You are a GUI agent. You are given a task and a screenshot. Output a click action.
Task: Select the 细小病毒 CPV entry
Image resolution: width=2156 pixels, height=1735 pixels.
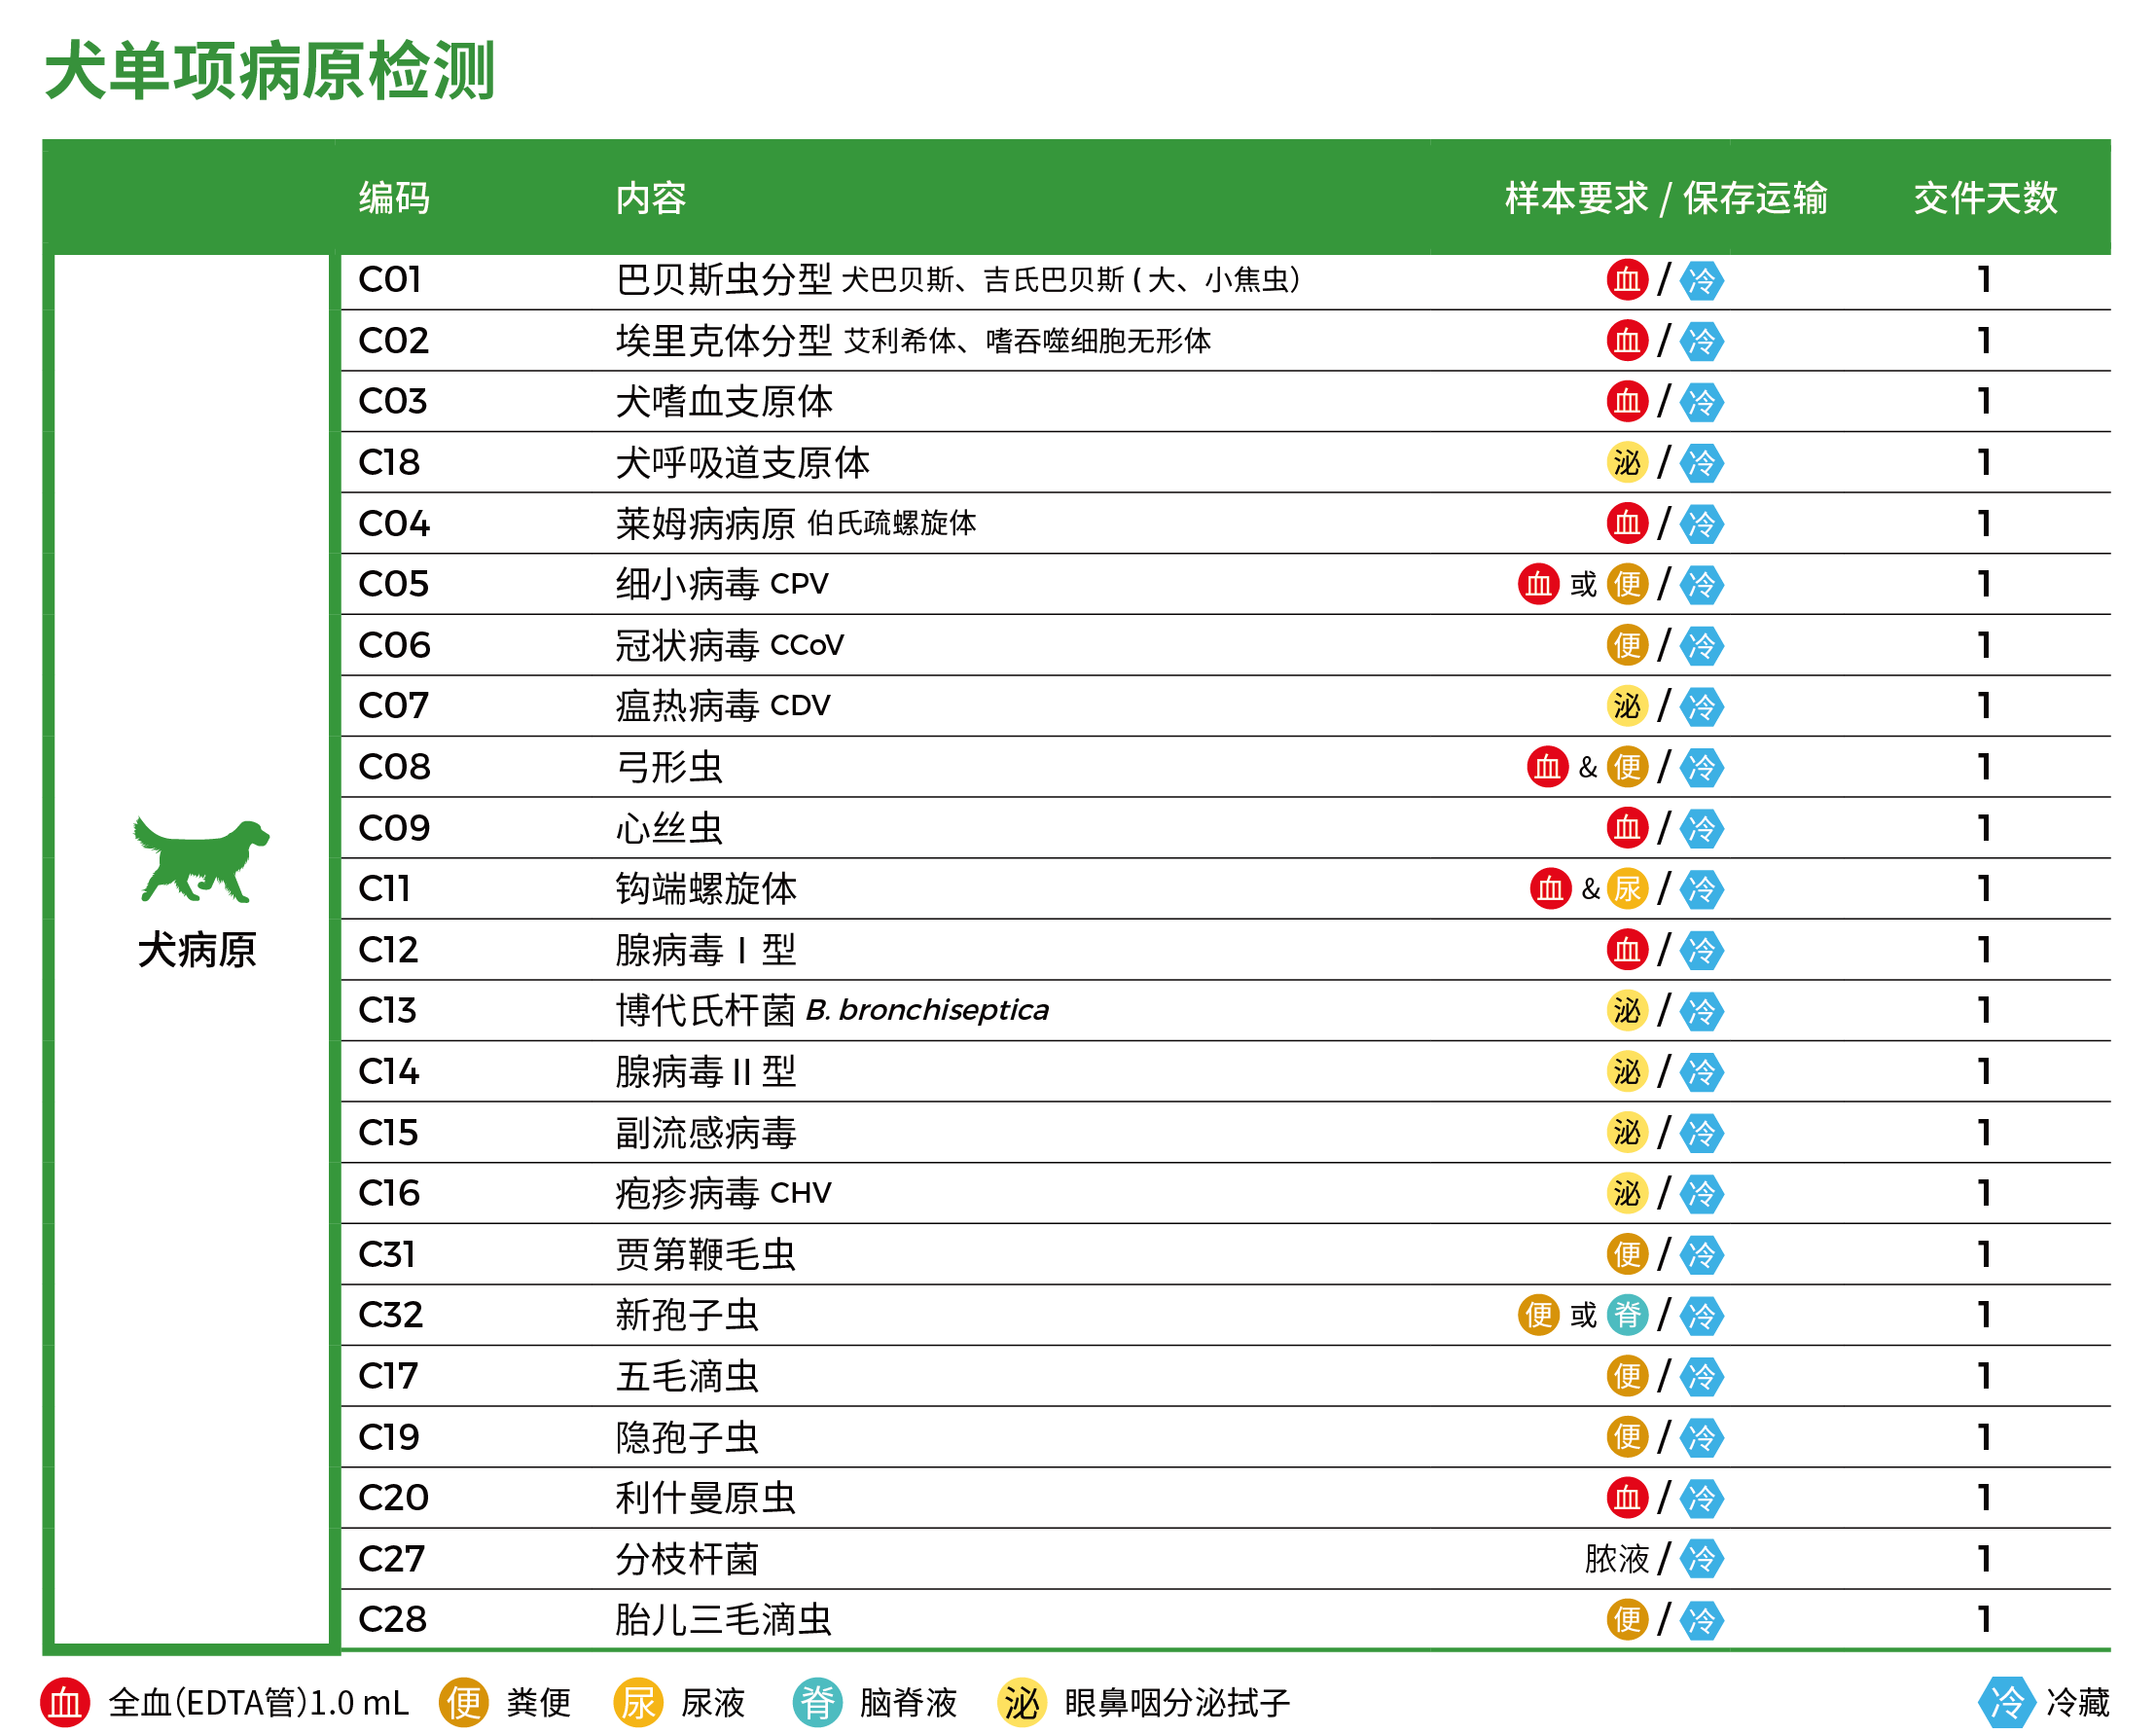point(722,584)
